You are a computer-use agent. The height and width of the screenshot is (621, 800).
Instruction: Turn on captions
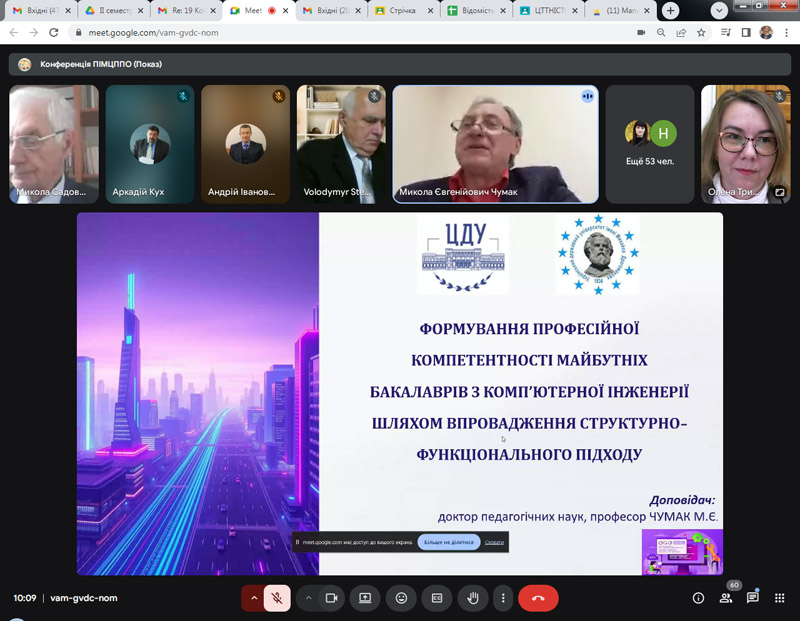[436, 598]
